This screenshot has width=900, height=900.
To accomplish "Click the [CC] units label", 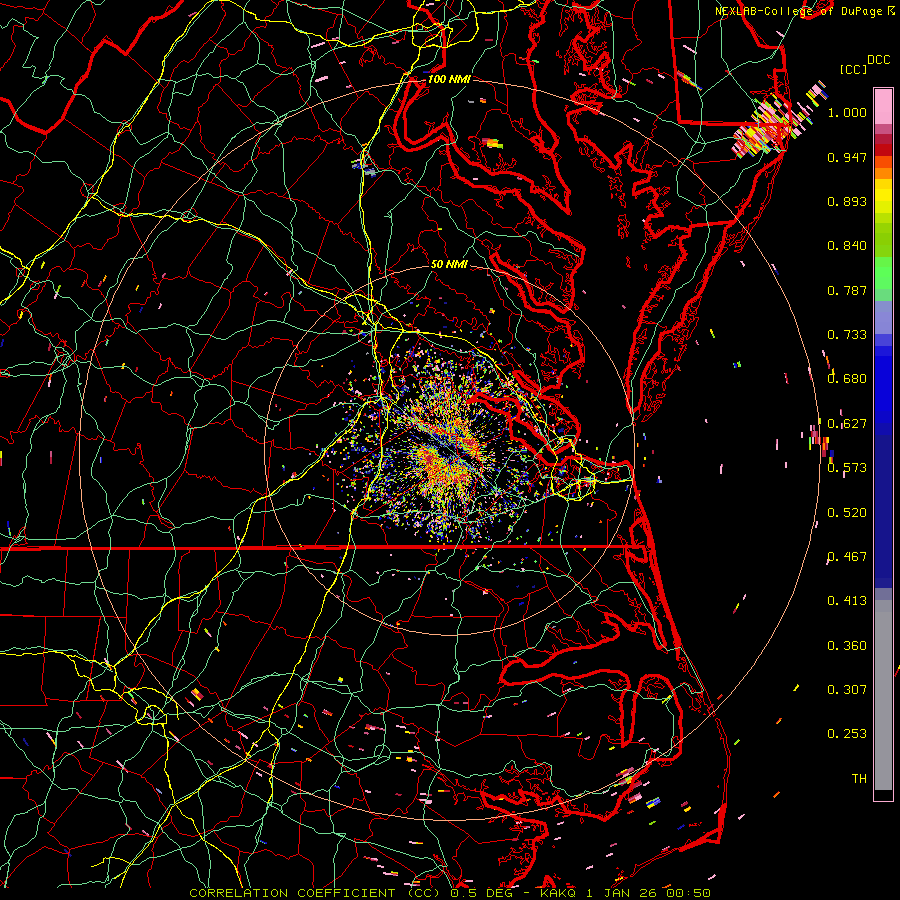I will (x=853, y=69).
